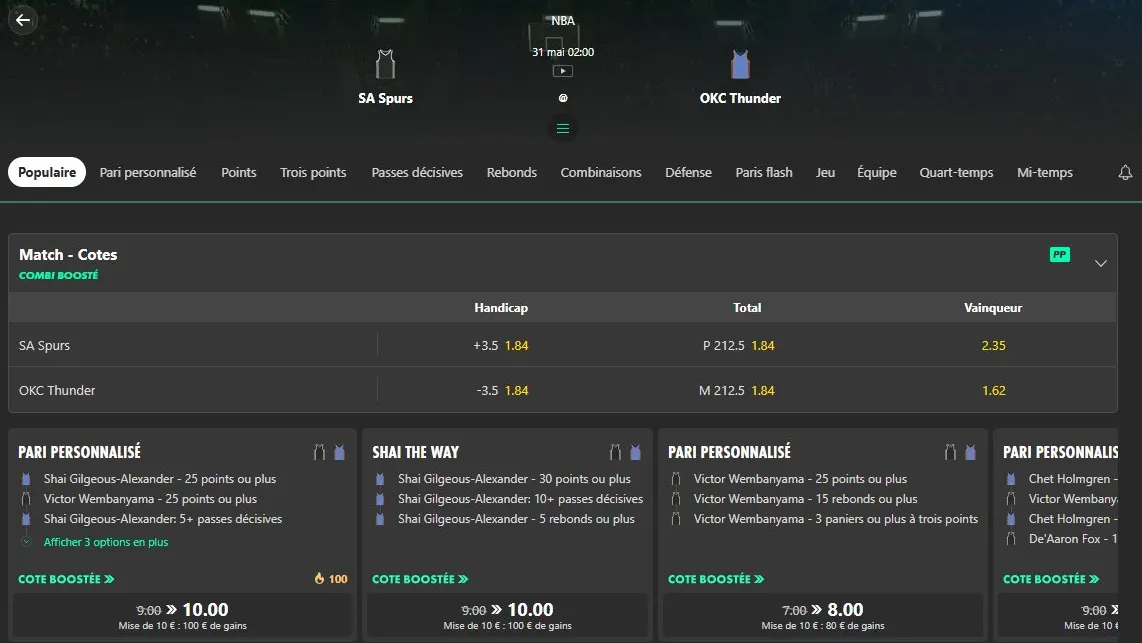Open the Équipe tab

877,173
